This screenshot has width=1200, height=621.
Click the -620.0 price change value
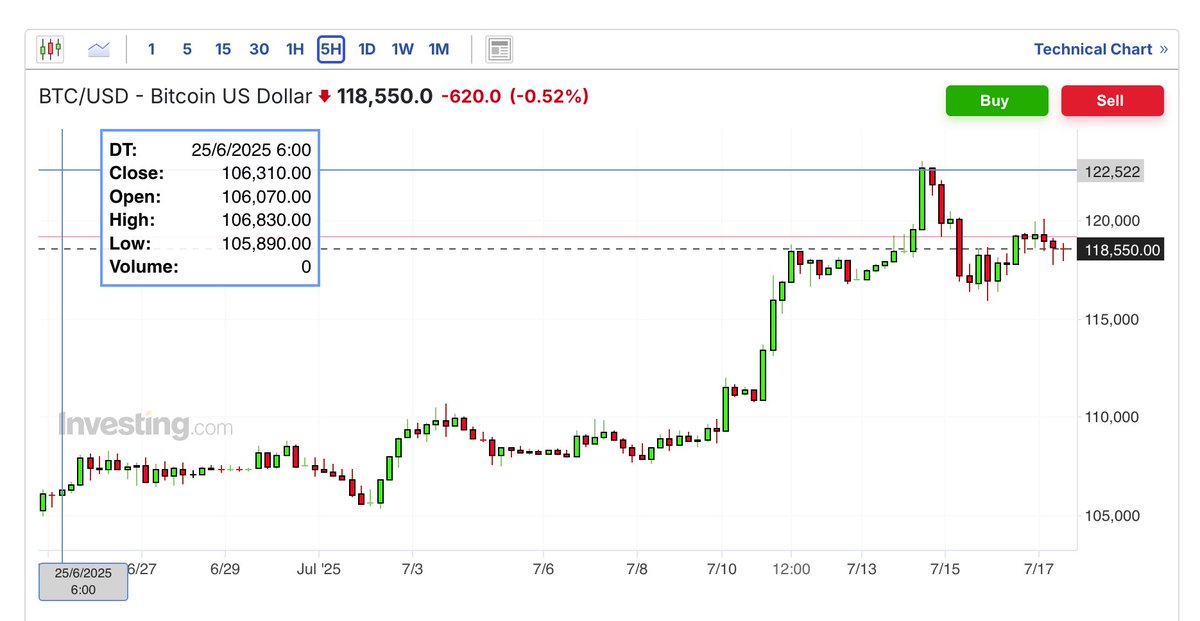coord(471,97)
